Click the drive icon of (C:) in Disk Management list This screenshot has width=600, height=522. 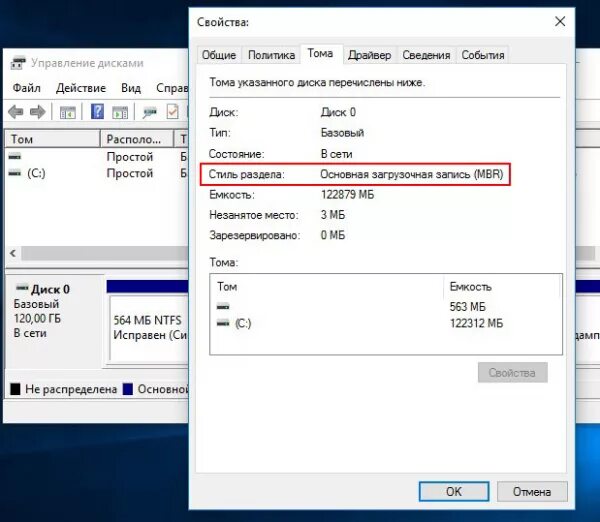coord(15,173)
